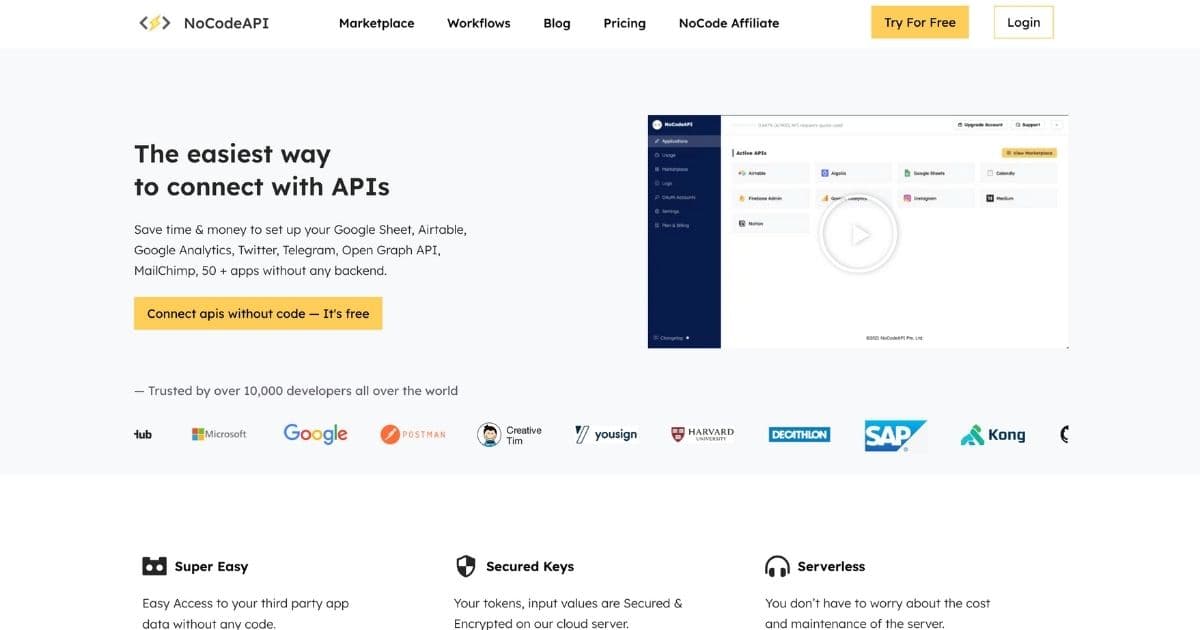View the Pricing page
Viewport: 1200px width, 630px height.
coord(624,23)
